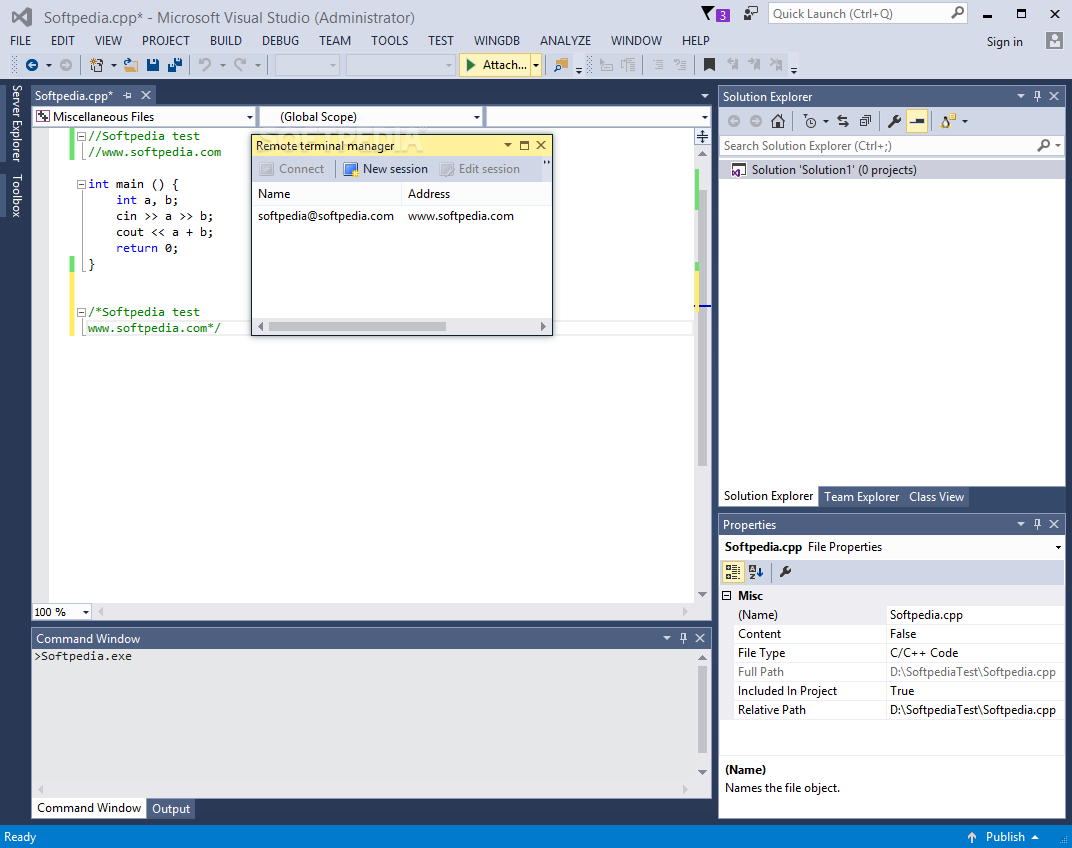Open the ANALYZE menu
The image size is (1072, 848).
565,41
